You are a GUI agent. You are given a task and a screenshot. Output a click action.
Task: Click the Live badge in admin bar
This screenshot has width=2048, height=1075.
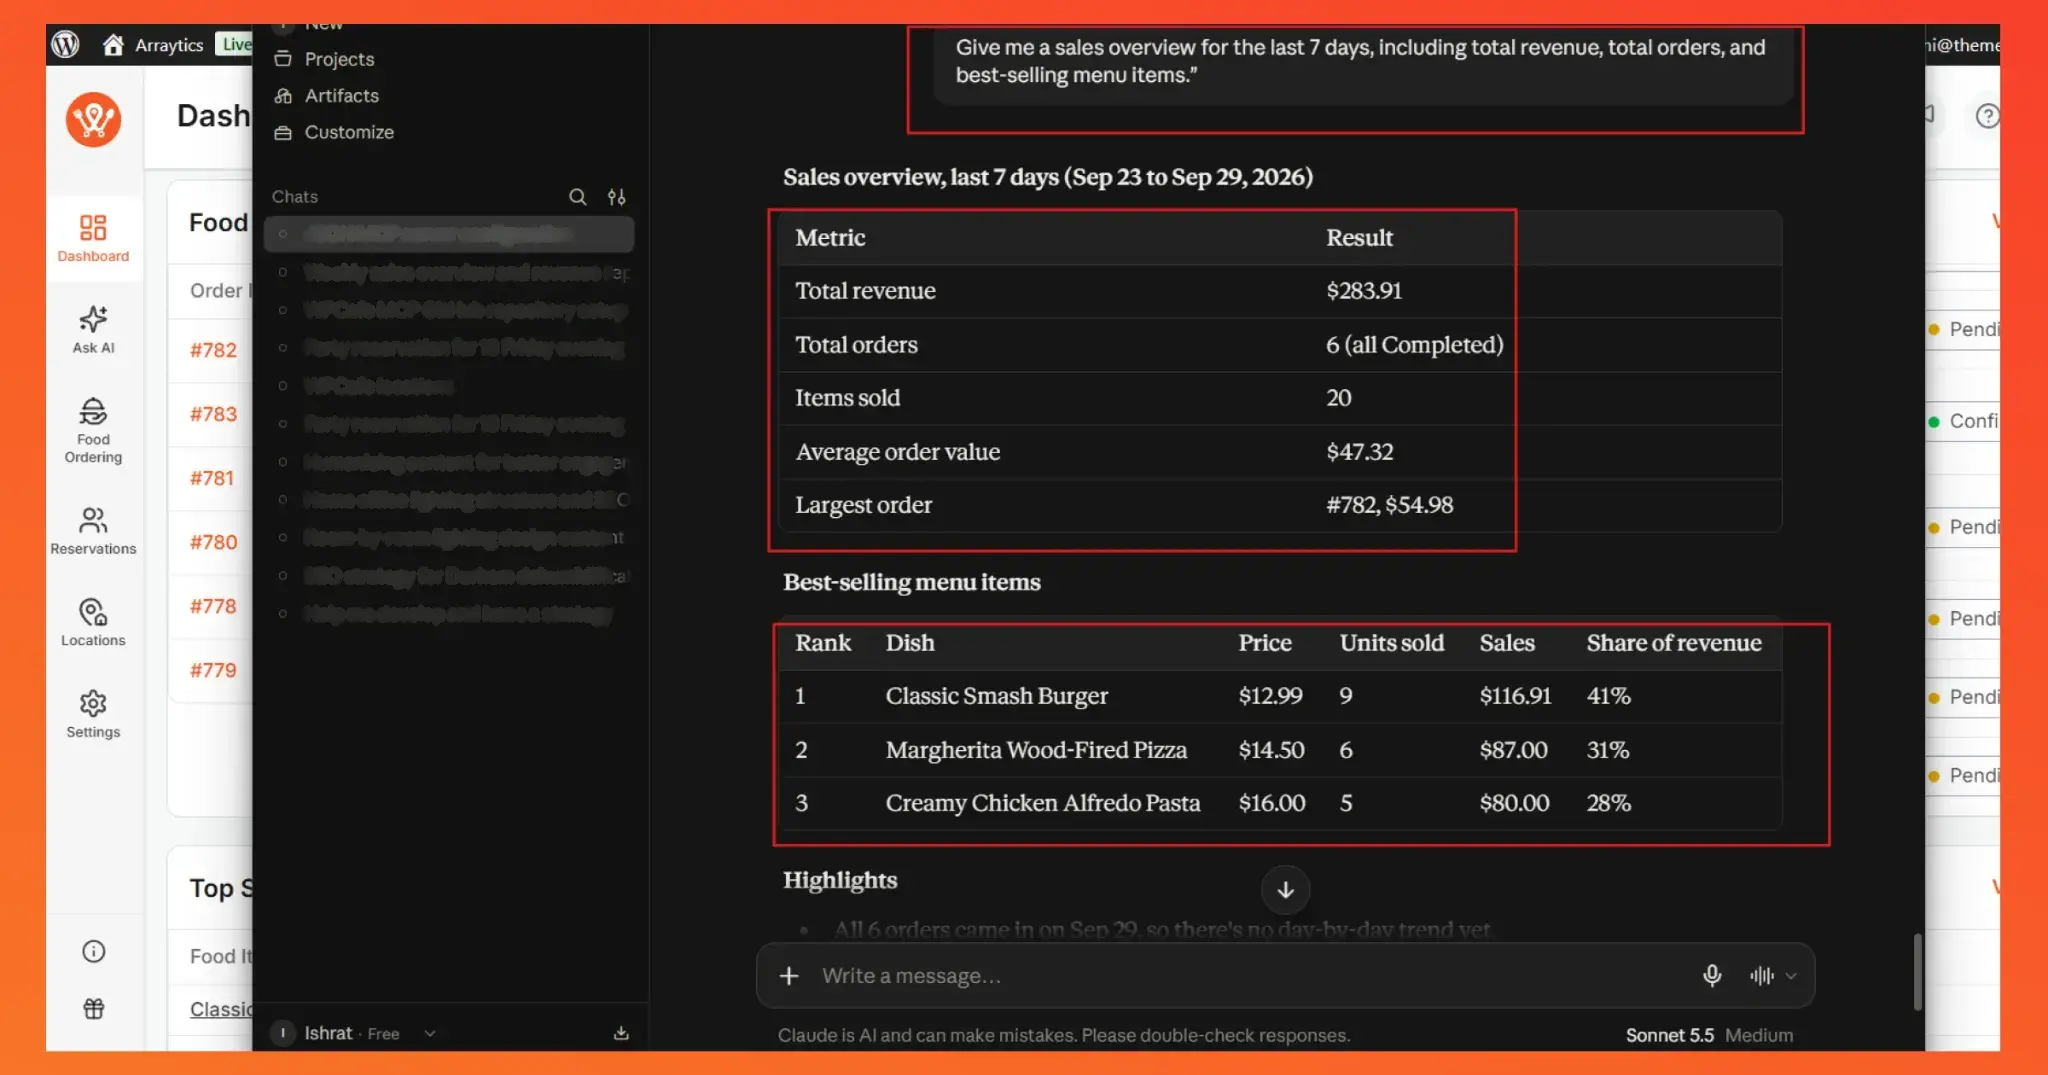(235, 44)
